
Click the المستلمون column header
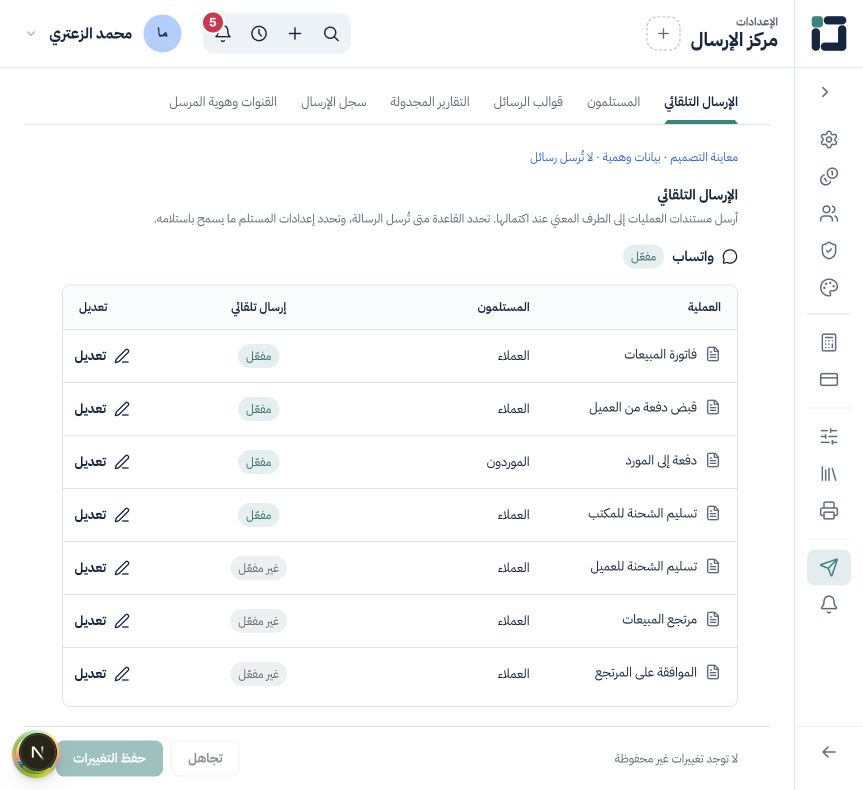(x=504, y=307)
